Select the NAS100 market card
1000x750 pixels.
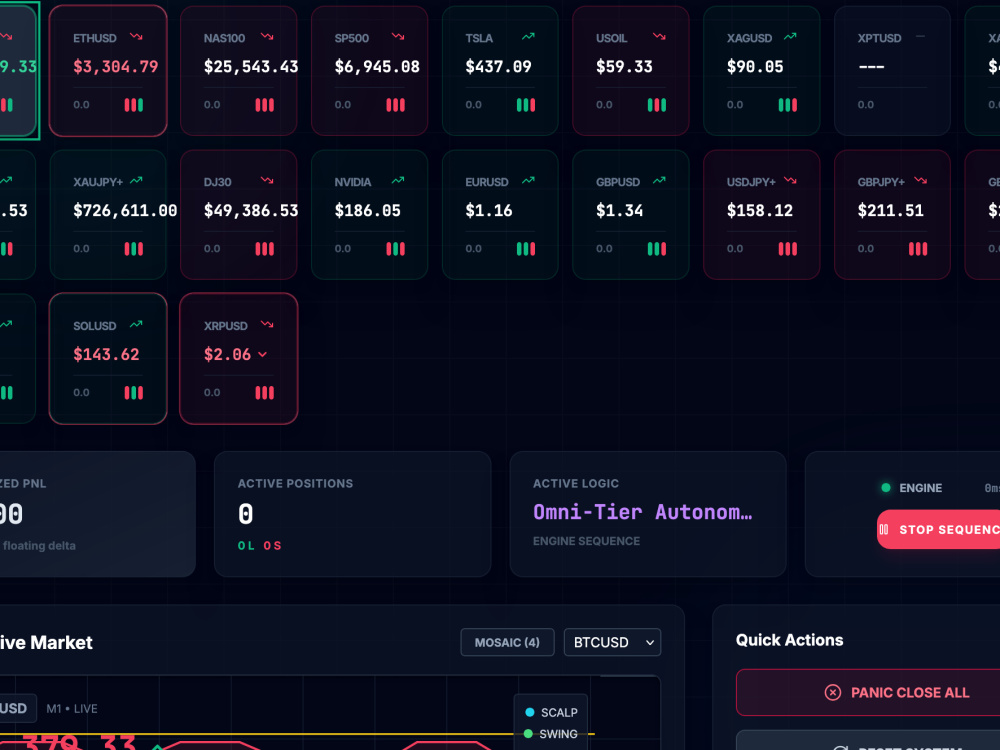pos(239,71)
